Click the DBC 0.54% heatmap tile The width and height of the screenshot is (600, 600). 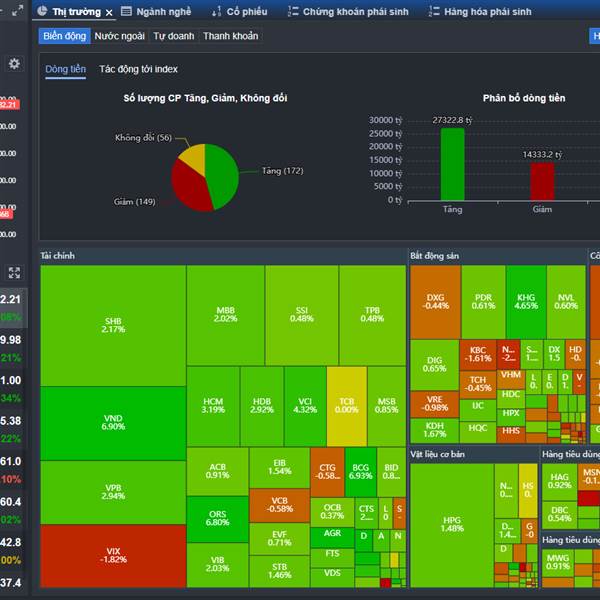(559, 515)
